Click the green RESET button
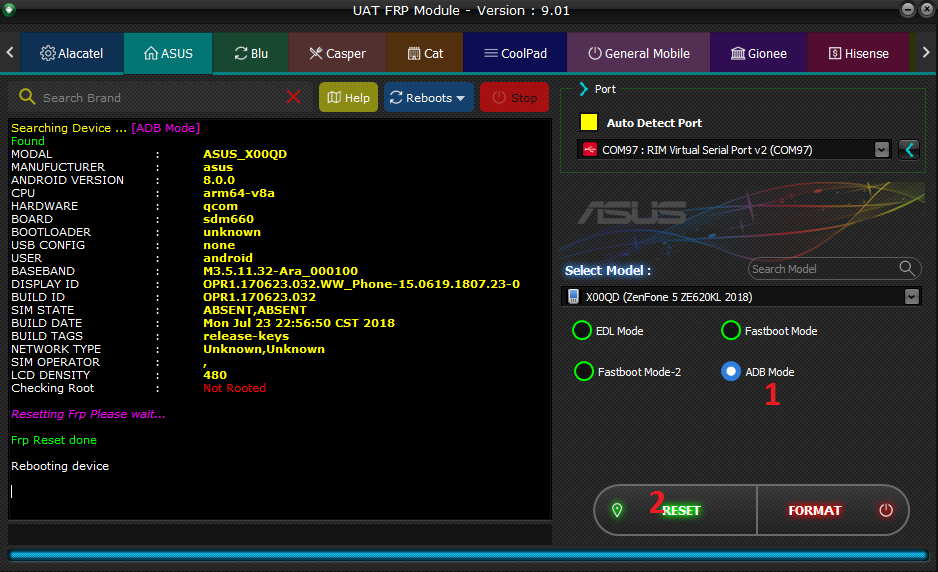Screen dimensions: 938x572 tap(676, 510)
